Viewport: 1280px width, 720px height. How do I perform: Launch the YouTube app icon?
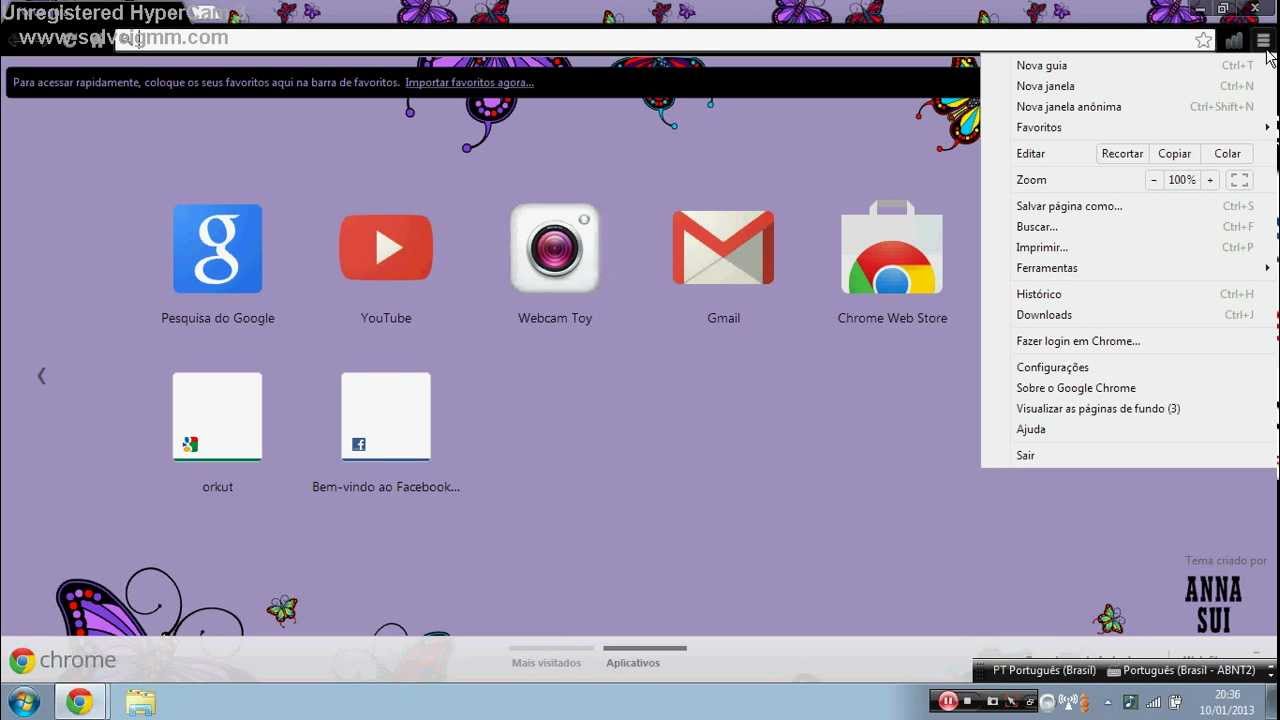pyautogui.click(x=386, y=249)
